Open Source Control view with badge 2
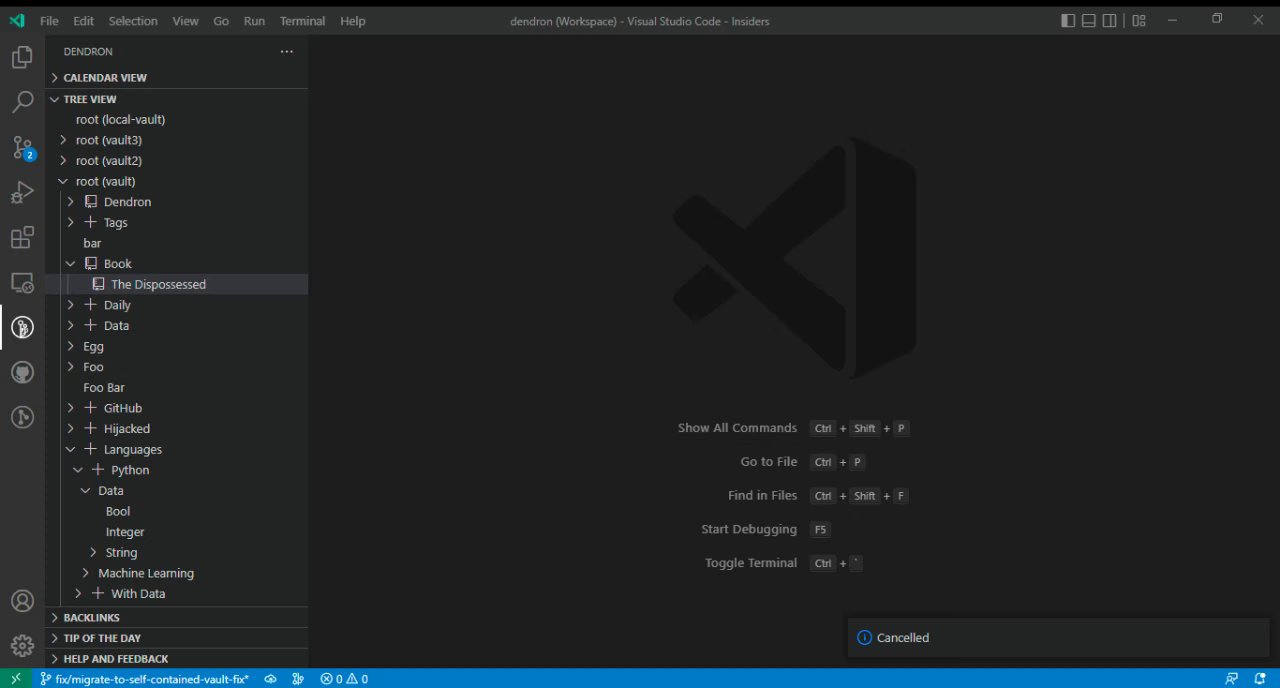 [22, 148]
